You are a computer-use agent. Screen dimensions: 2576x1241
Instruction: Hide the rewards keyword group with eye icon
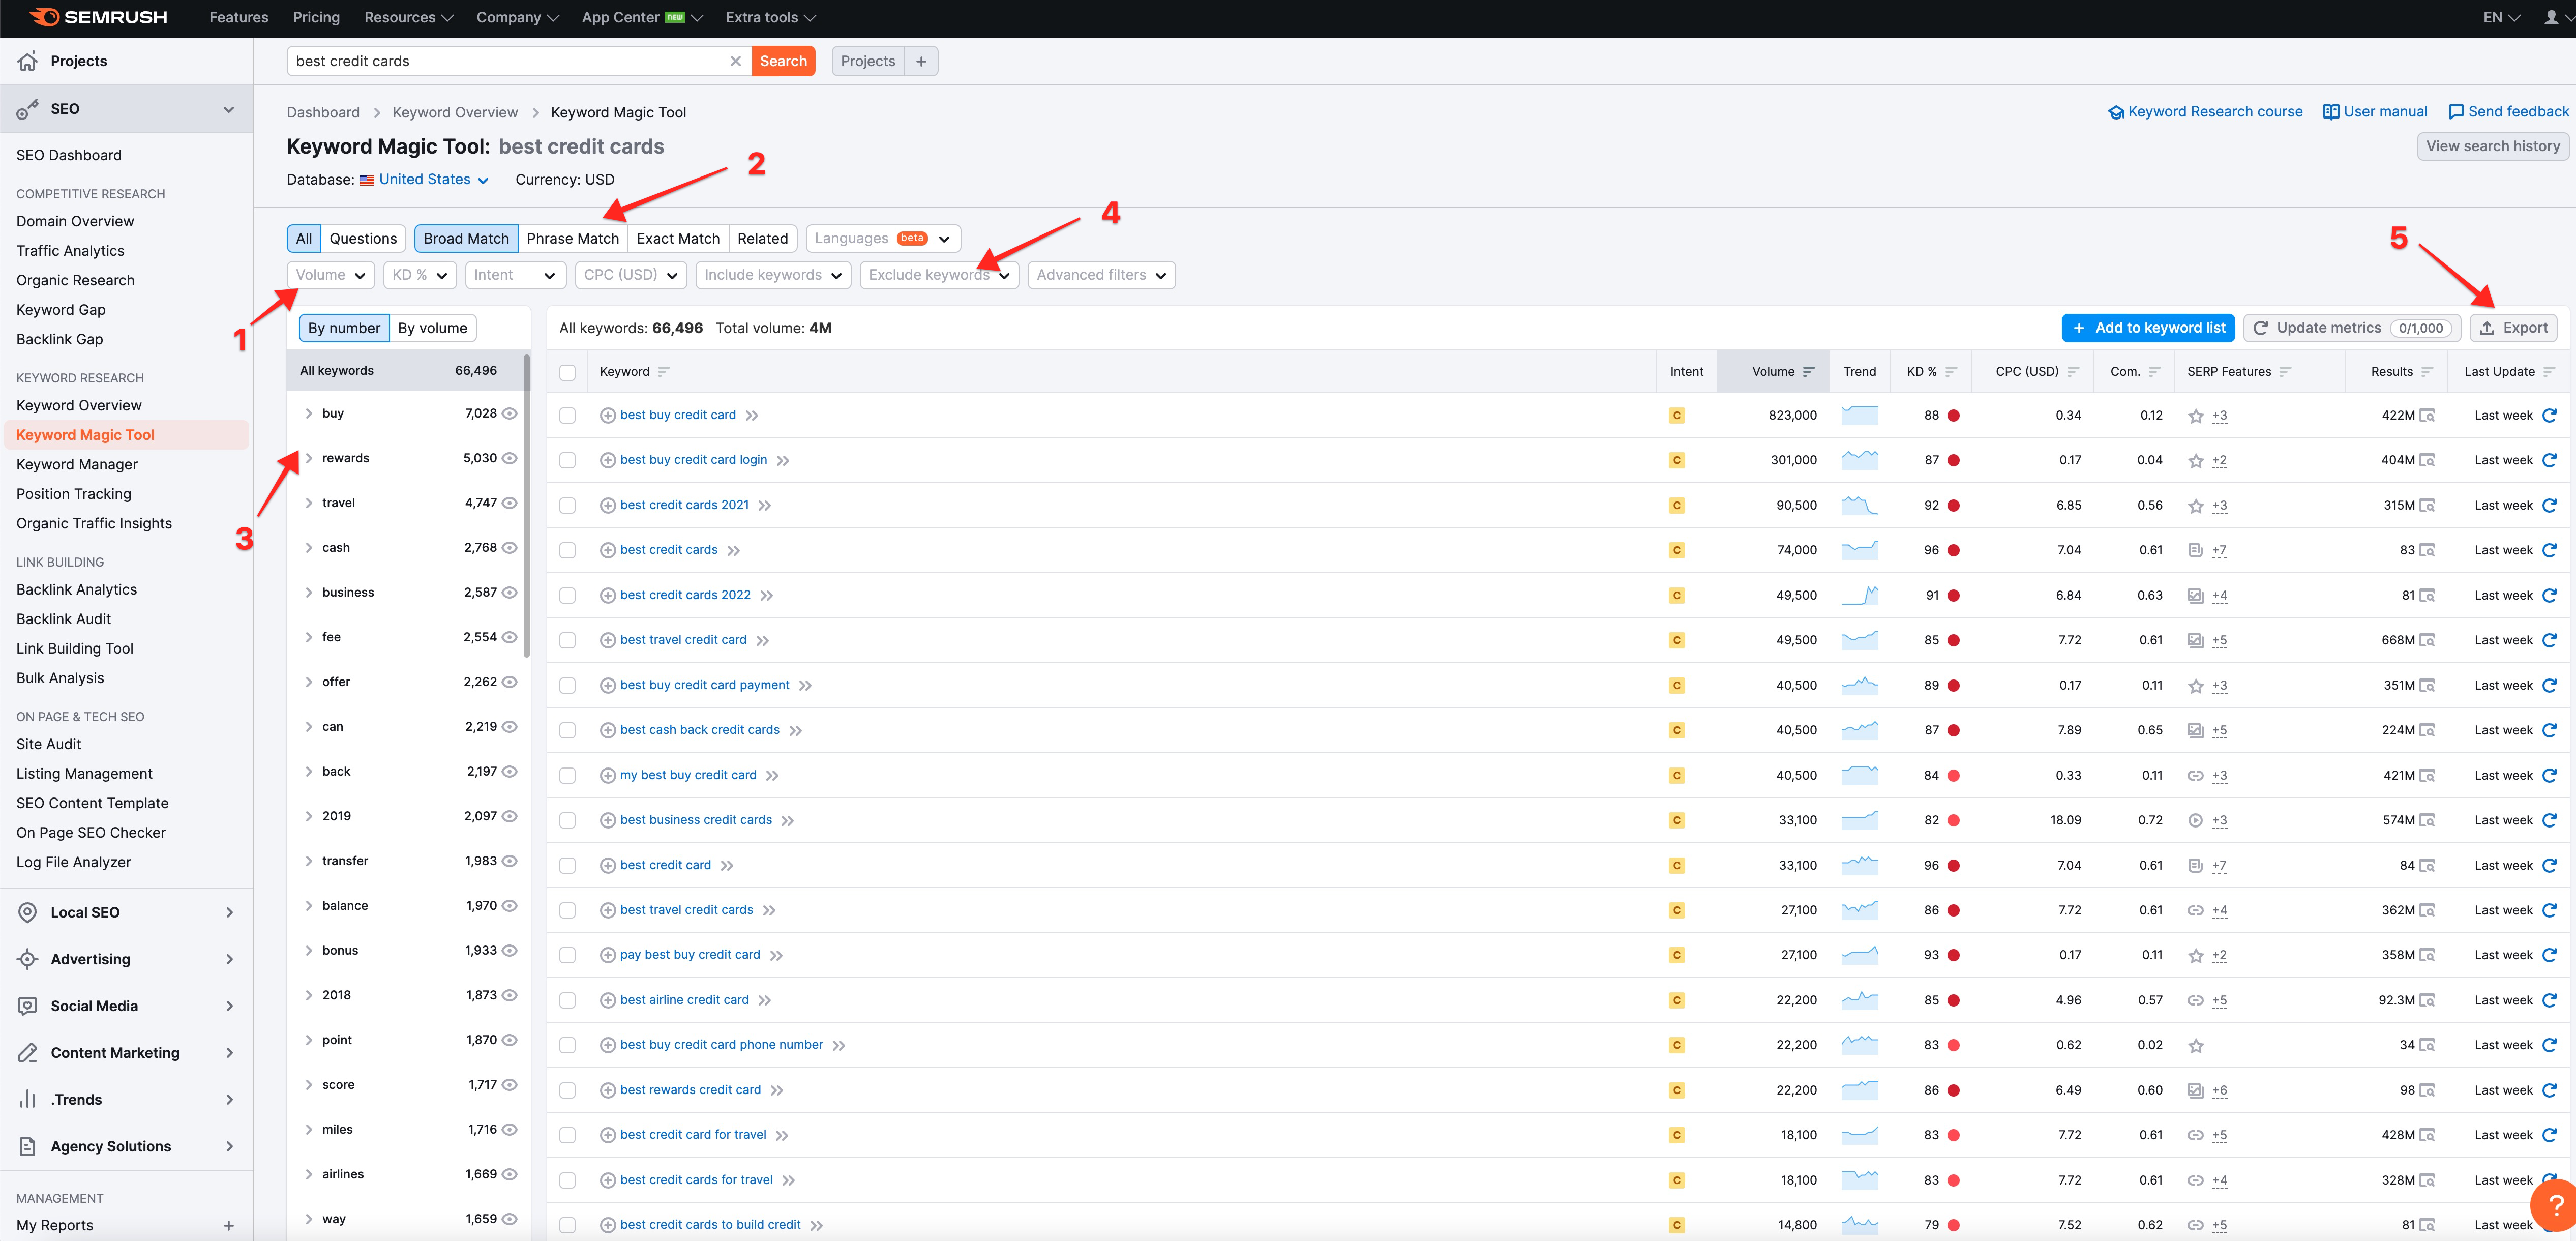tap(509, 458)
